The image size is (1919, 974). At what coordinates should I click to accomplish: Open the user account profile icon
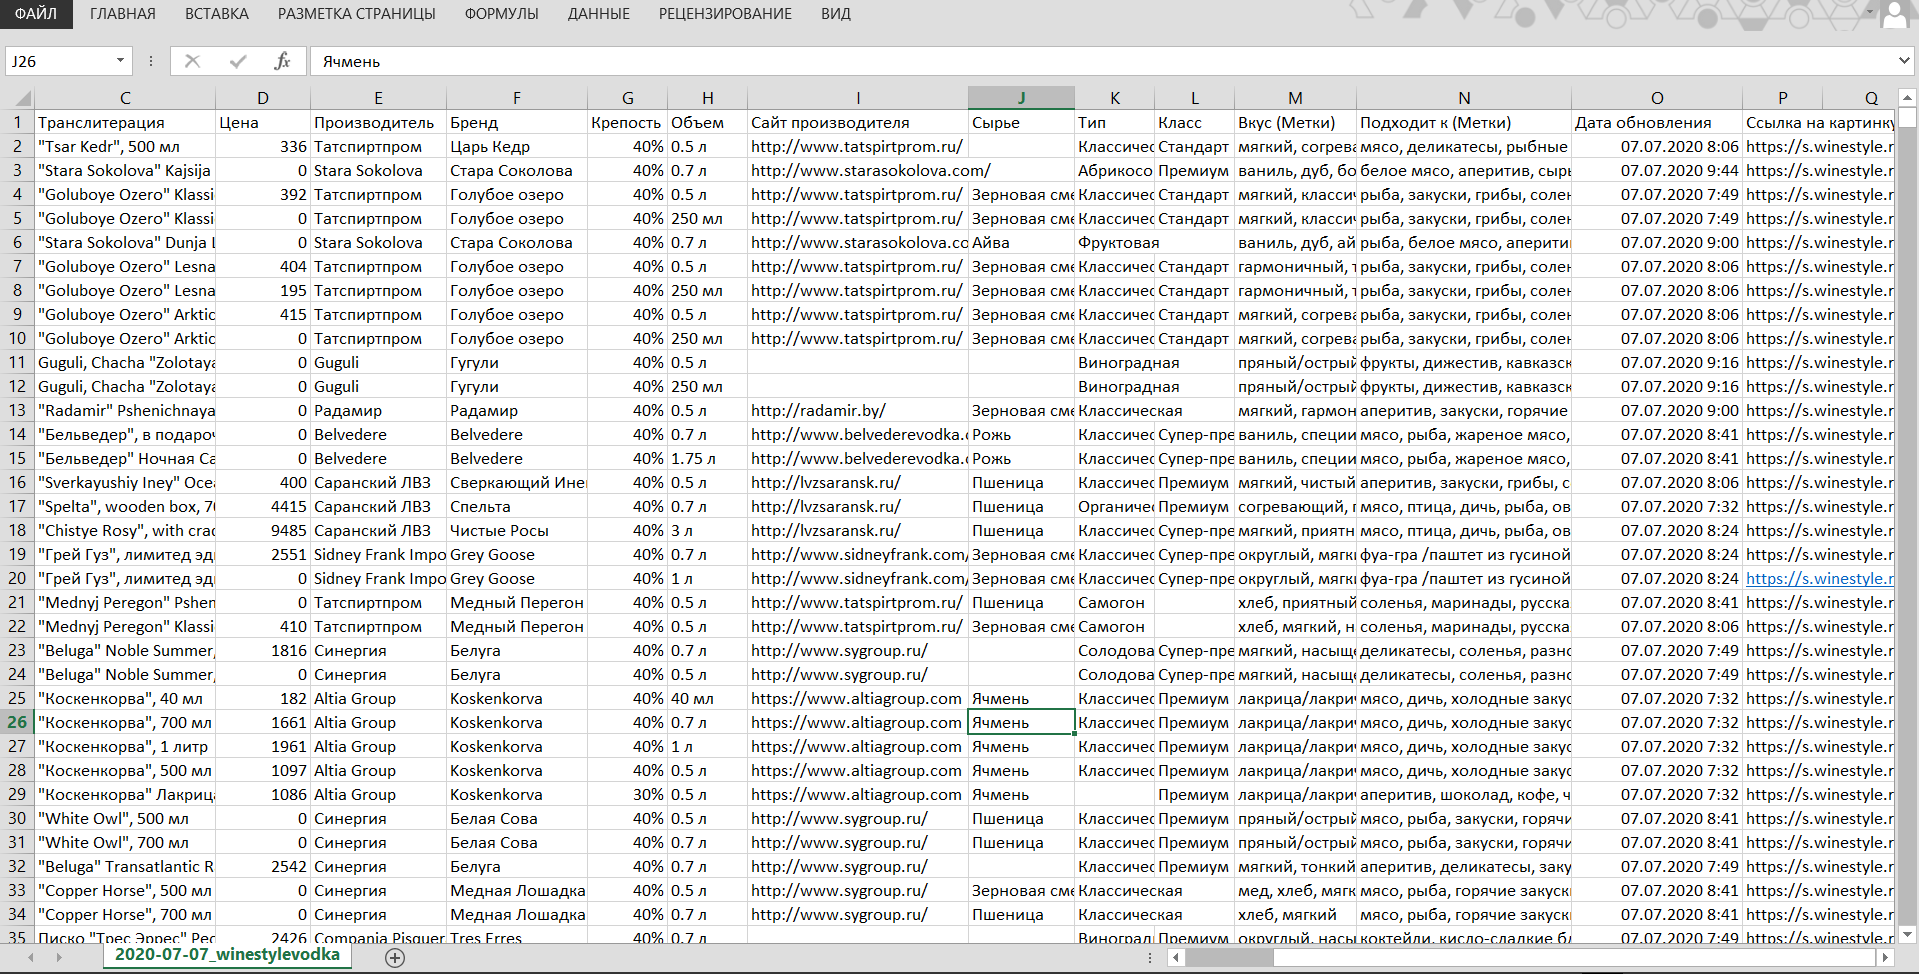1896,14
